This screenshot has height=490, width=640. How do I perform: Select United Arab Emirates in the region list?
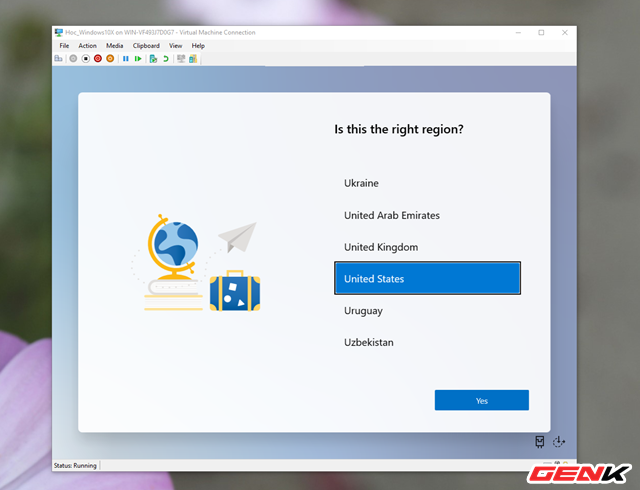click(x=427, y=215)
